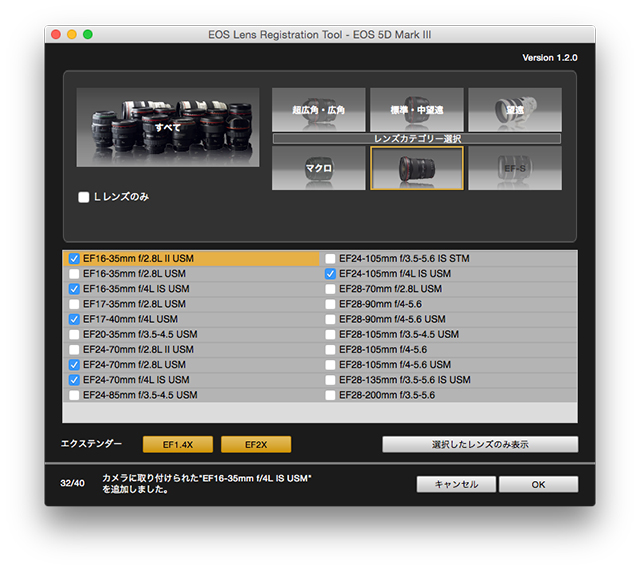Toggle the EF2X extender button

[256, 444]
